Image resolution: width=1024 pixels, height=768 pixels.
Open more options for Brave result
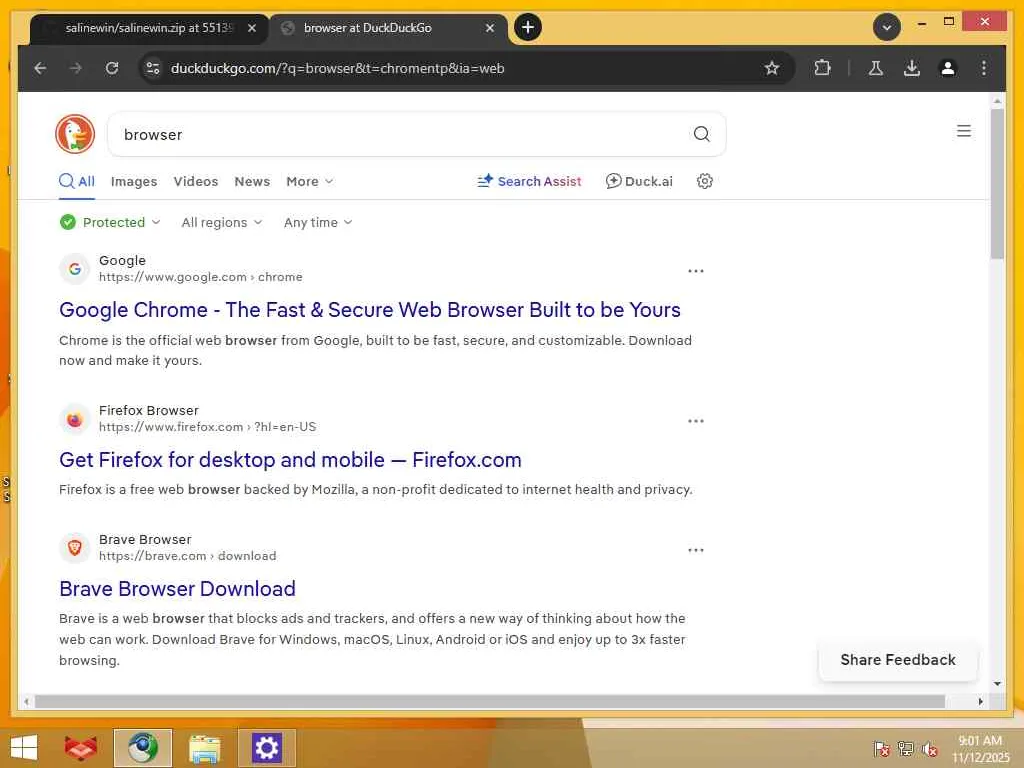click(x=696, y=550)
